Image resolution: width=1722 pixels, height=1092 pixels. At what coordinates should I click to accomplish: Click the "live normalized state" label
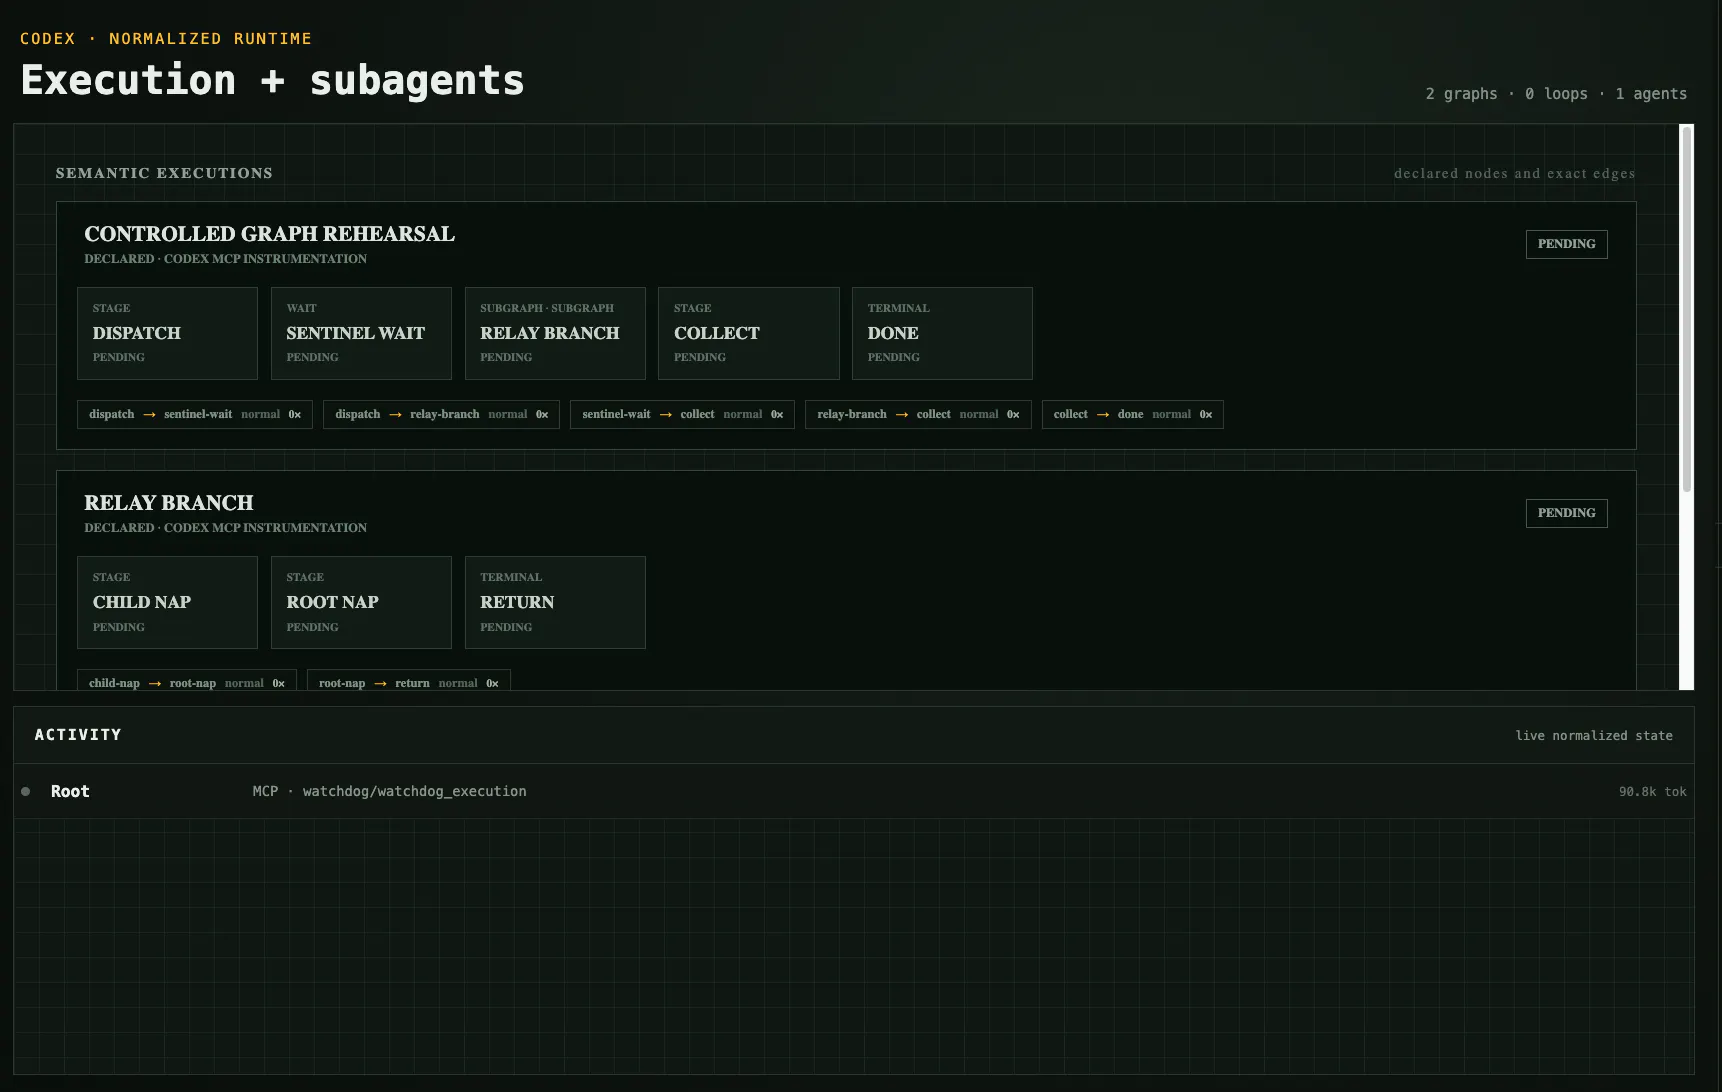tap(1594, 735)
